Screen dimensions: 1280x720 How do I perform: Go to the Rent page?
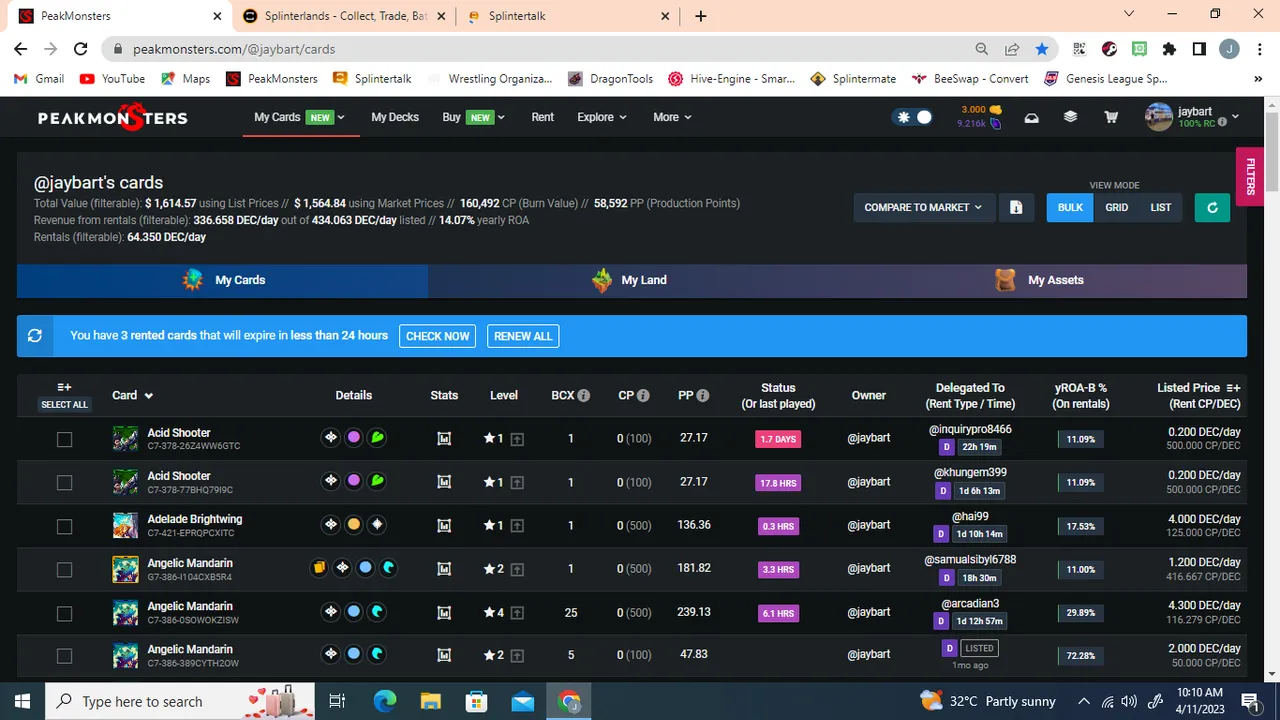tap(543, 117)
